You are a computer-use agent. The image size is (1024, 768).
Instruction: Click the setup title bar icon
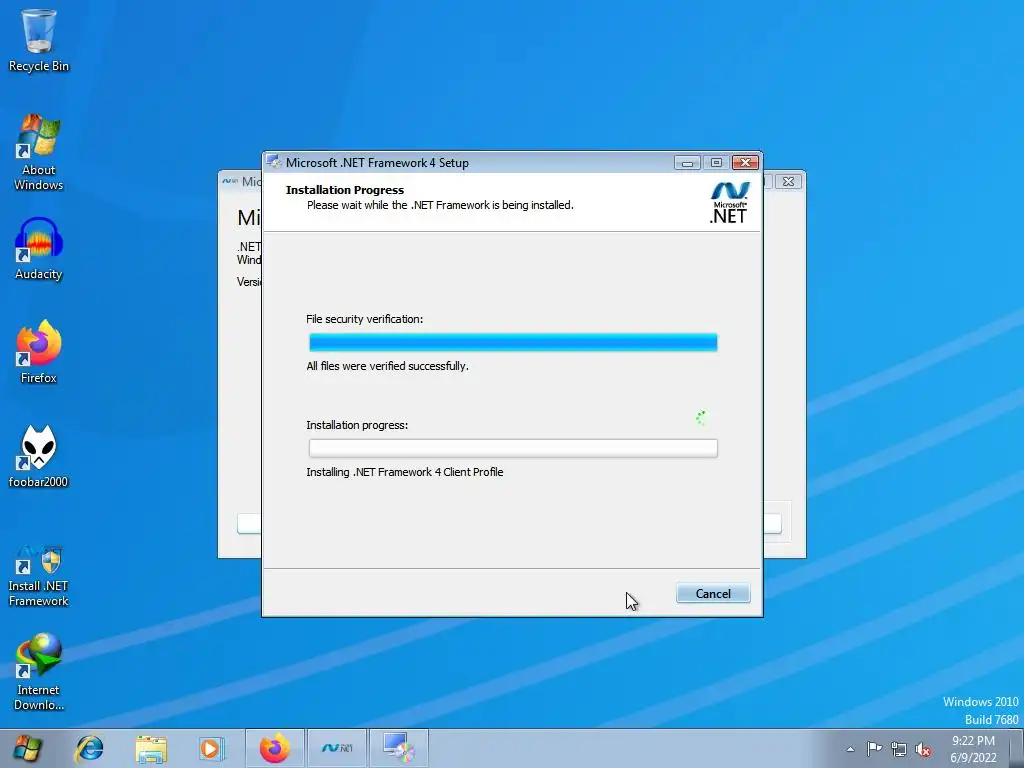(274, 162)
